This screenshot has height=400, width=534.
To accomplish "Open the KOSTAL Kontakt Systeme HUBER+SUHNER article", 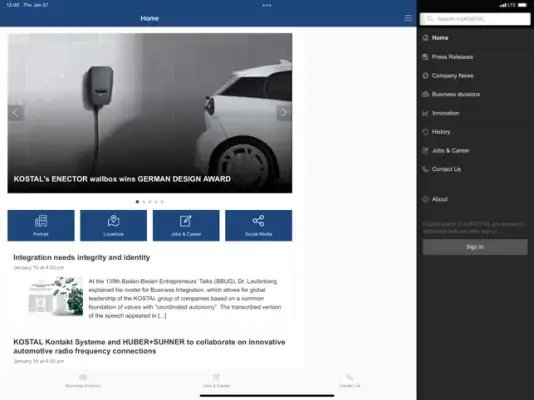I will tap(149, 346).
